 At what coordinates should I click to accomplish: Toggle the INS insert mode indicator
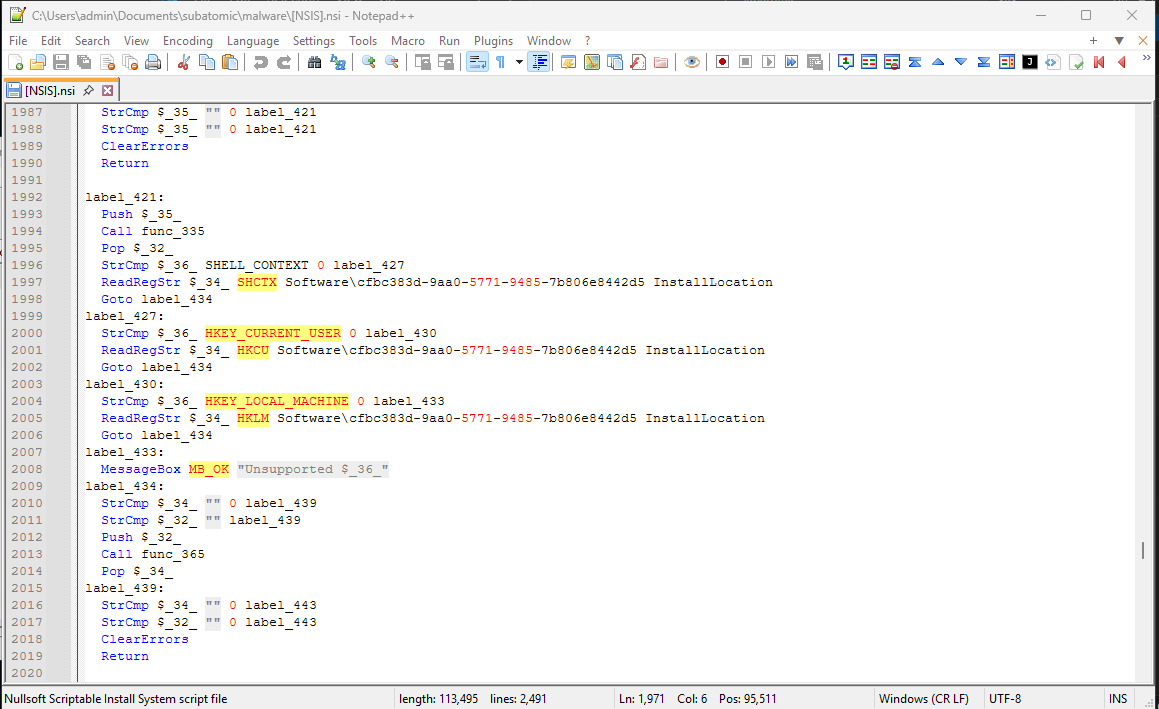tap(1118, 699)
